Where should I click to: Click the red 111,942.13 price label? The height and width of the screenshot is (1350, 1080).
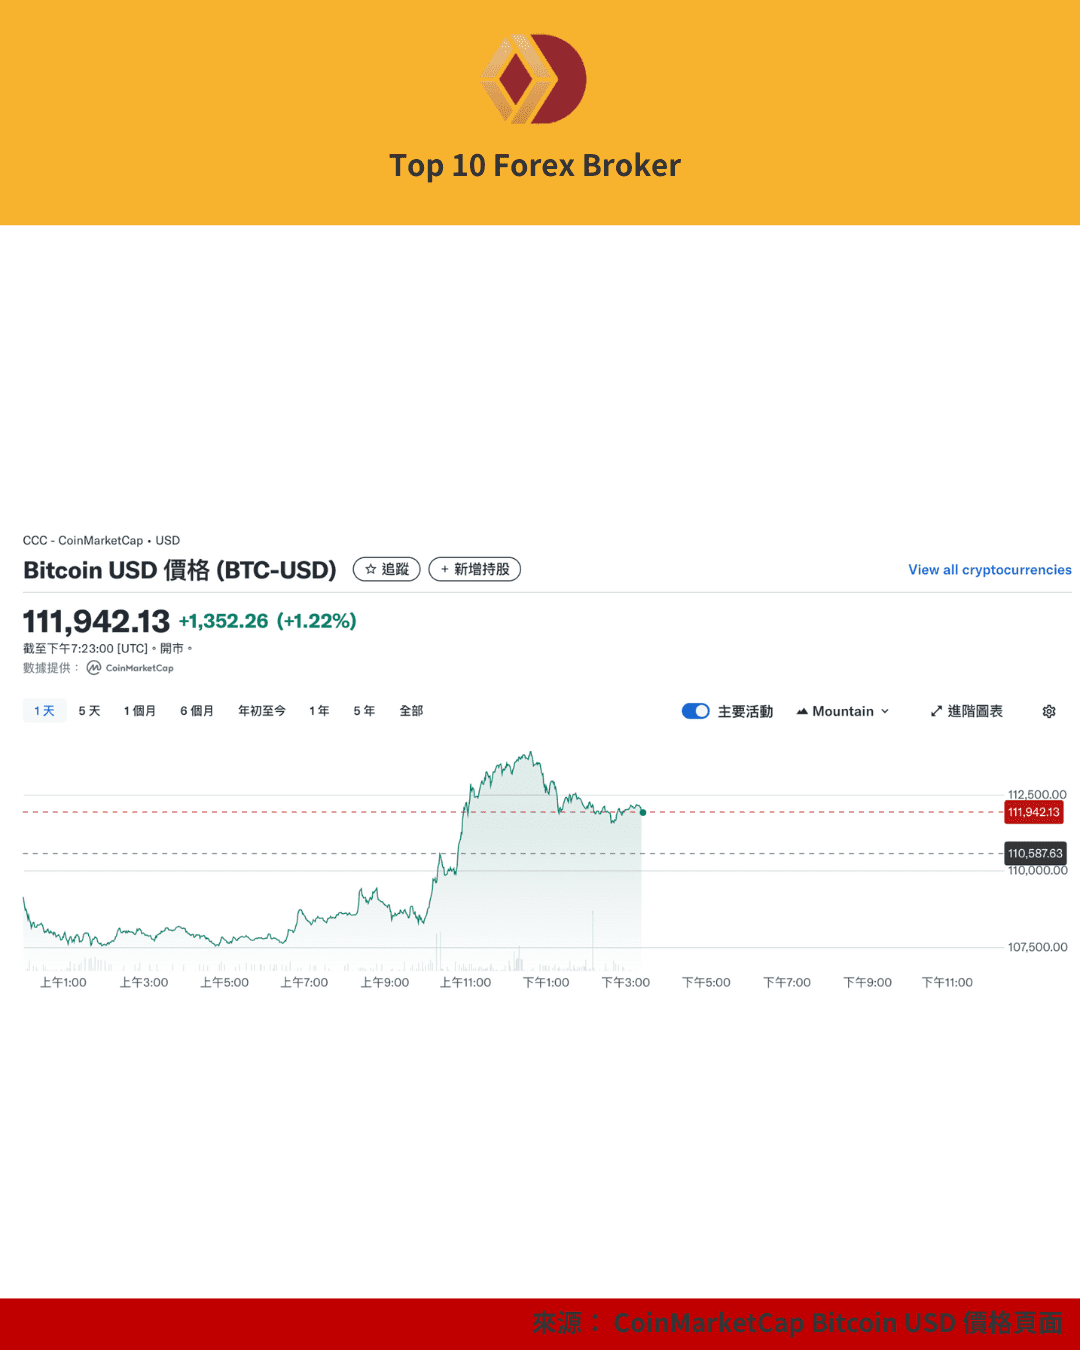pyautogui.click(x=1033, y=812)
